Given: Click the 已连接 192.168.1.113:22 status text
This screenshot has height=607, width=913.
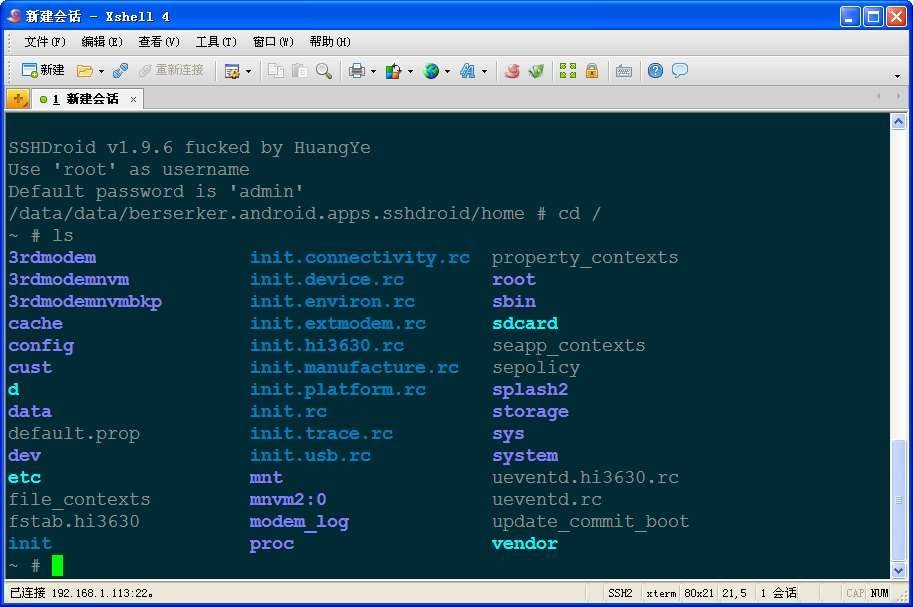Looking at the screenshot, I should (82, 593).
